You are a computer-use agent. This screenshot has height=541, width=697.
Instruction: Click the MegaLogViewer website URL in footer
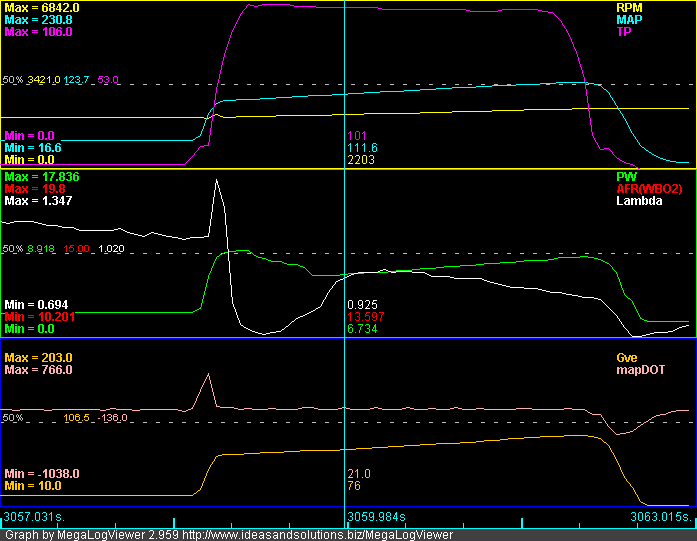[318, 534]
